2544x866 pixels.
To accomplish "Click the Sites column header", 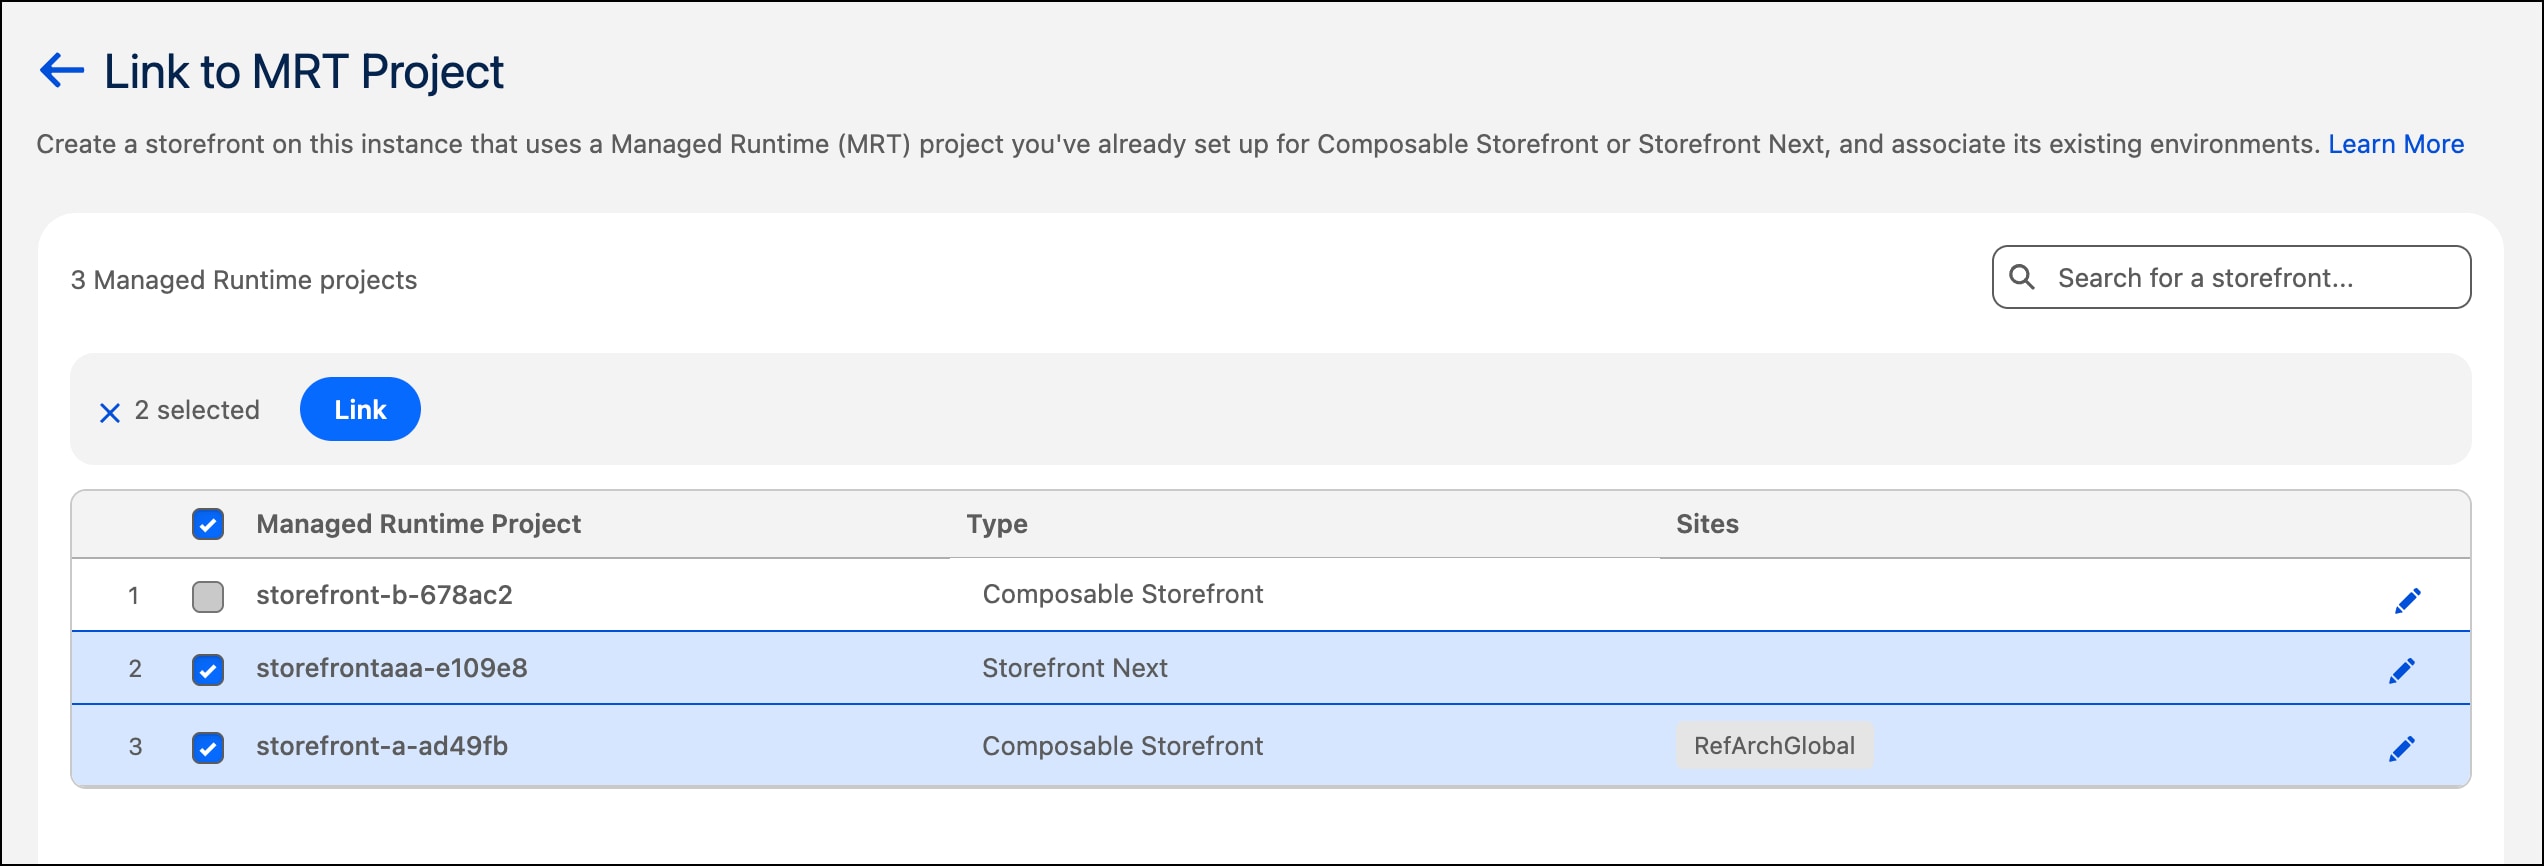I will (x=1707, y=524).
